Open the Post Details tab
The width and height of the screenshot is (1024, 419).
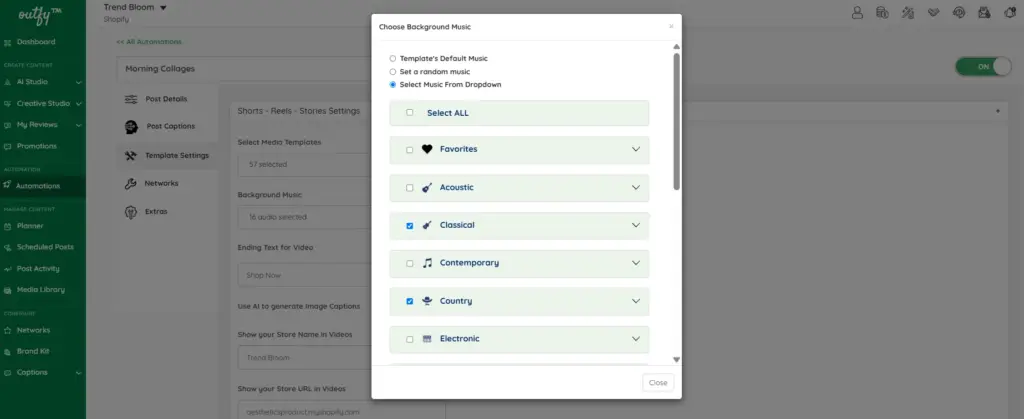coord(167,99)
